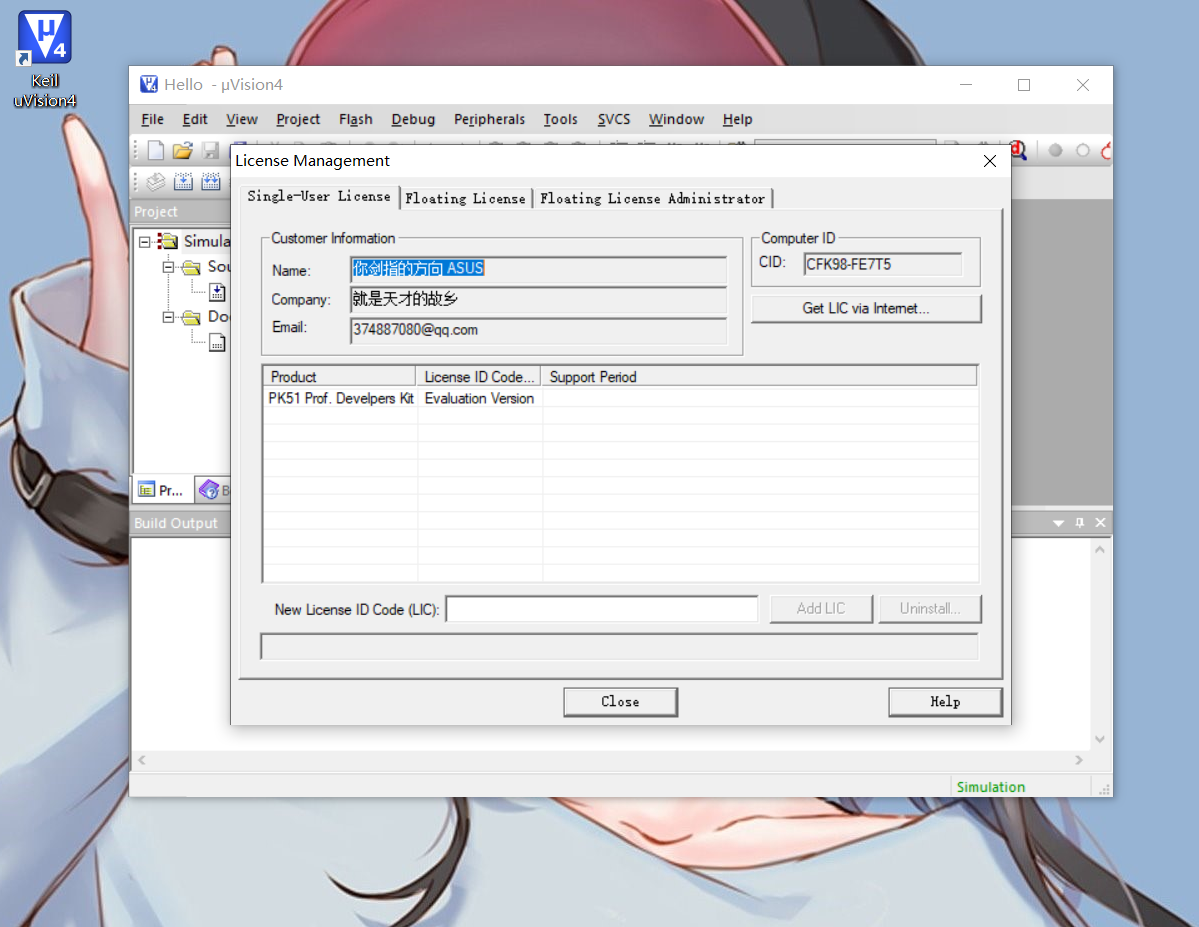Open the View menu
This screenshot has height=927, width=1199.
[242, 119]
